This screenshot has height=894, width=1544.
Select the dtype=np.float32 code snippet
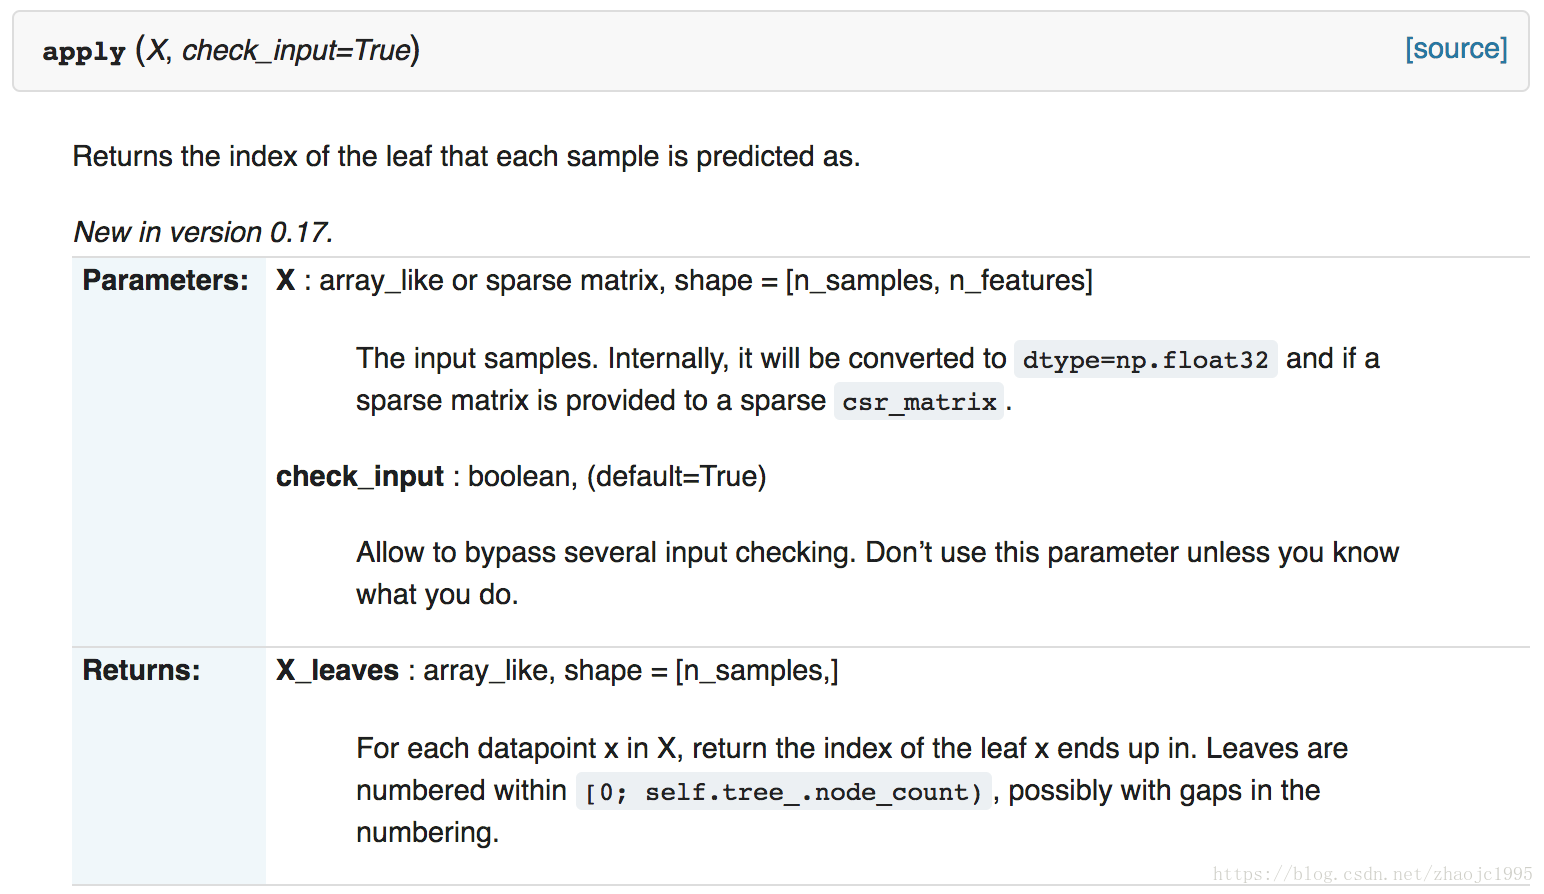point(1145,359)
